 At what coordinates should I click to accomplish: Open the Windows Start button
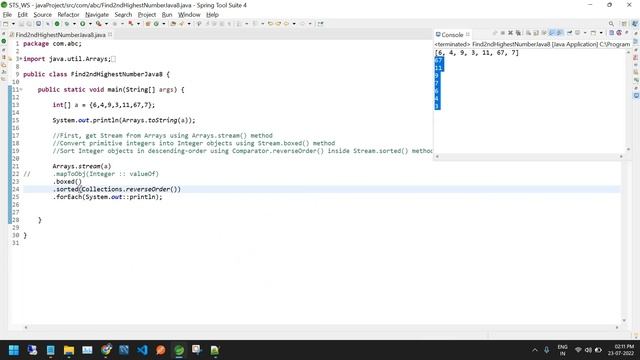(14, 350)
